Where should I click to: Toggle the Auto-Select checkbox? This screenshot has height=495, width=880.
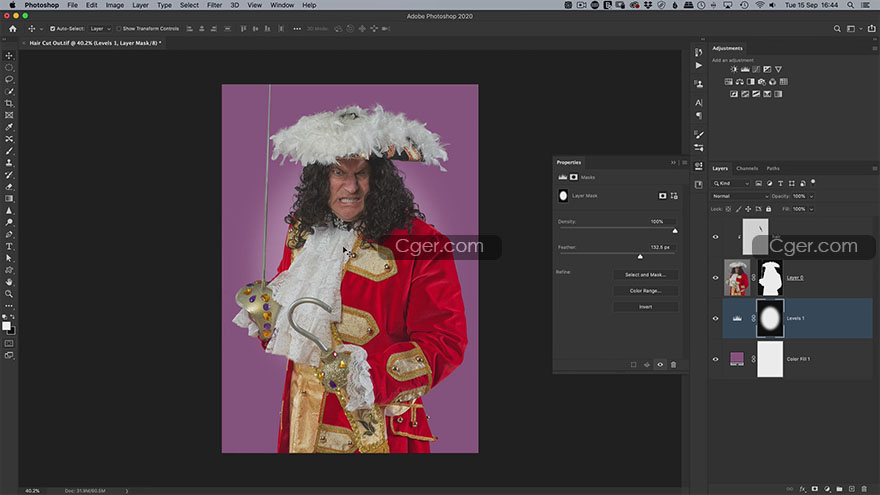52,29
